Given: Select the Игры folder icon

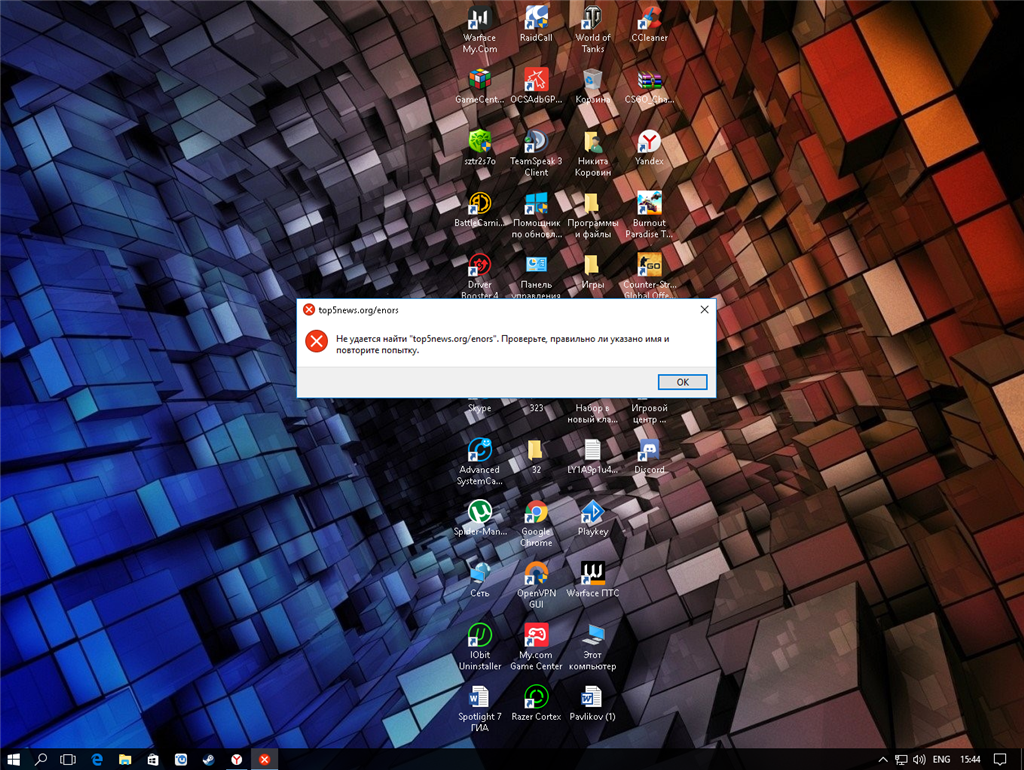Looking at the screenshot, I should tap(593, 271).
